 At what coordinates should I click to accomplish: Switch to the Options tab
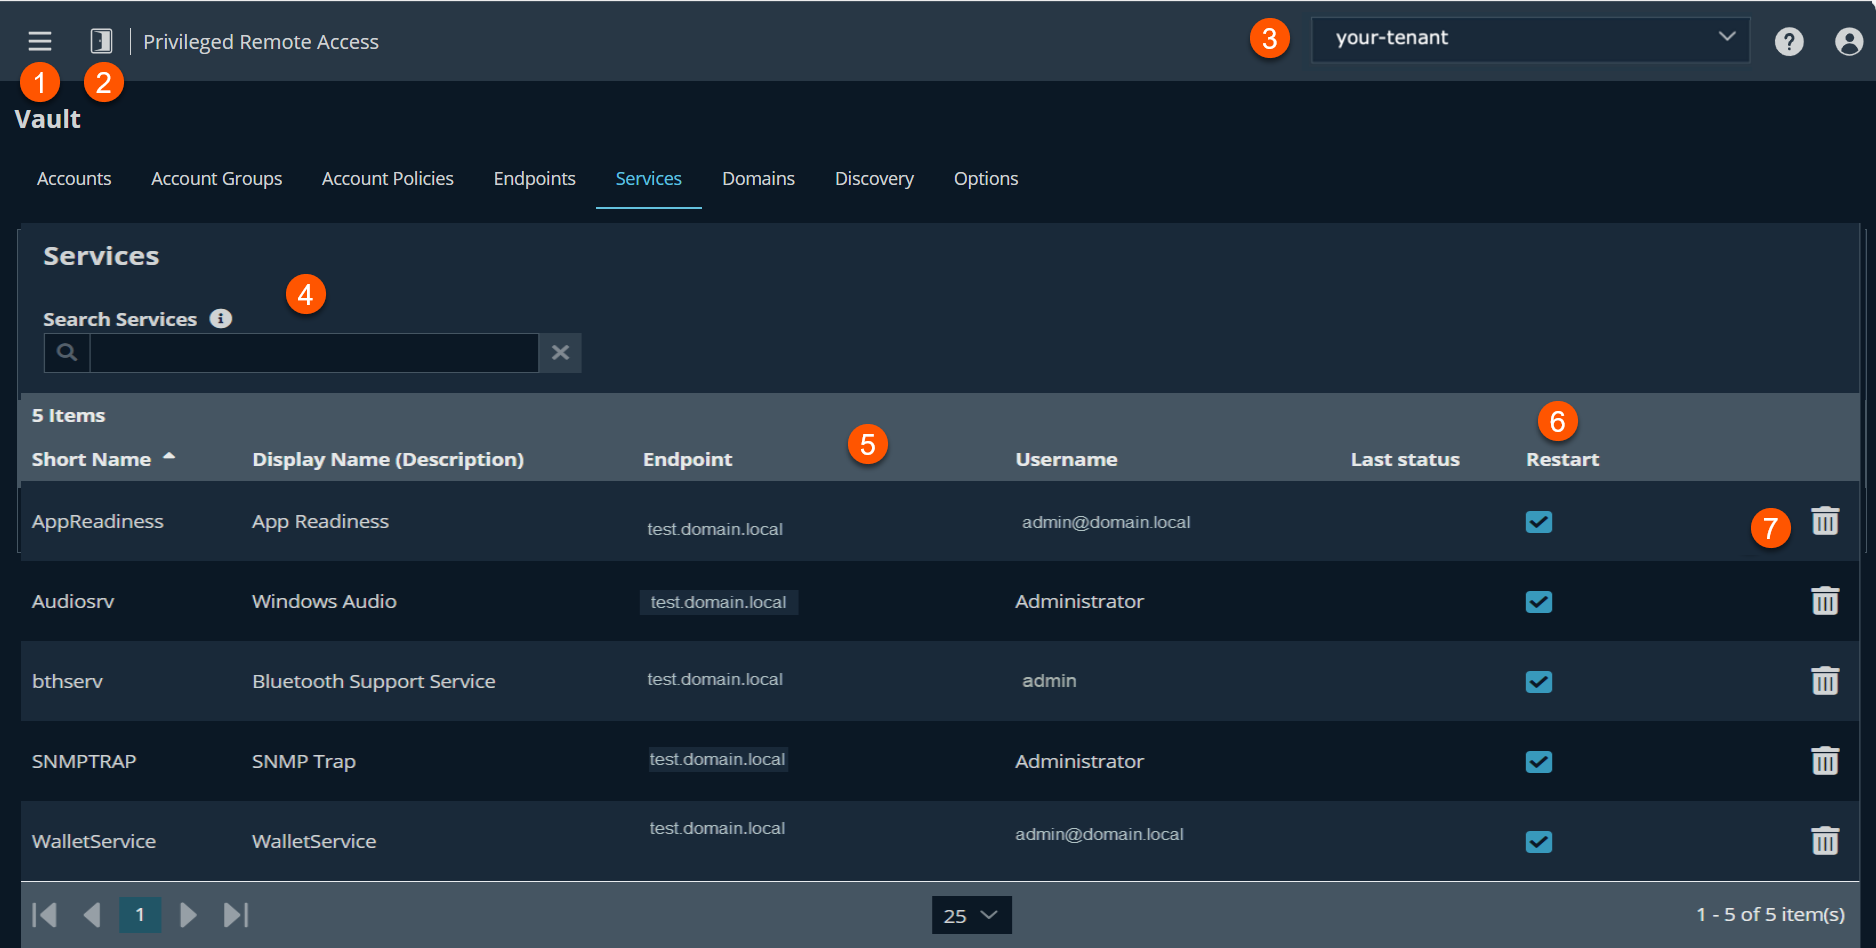click(986, 178)
